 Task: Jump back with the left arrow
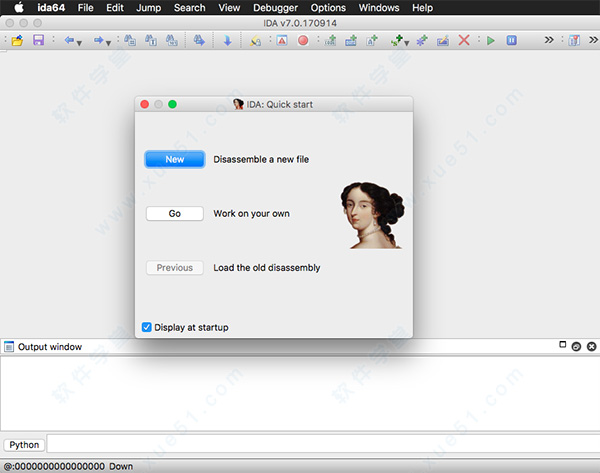pyautogui.click(x=69, y=40)
